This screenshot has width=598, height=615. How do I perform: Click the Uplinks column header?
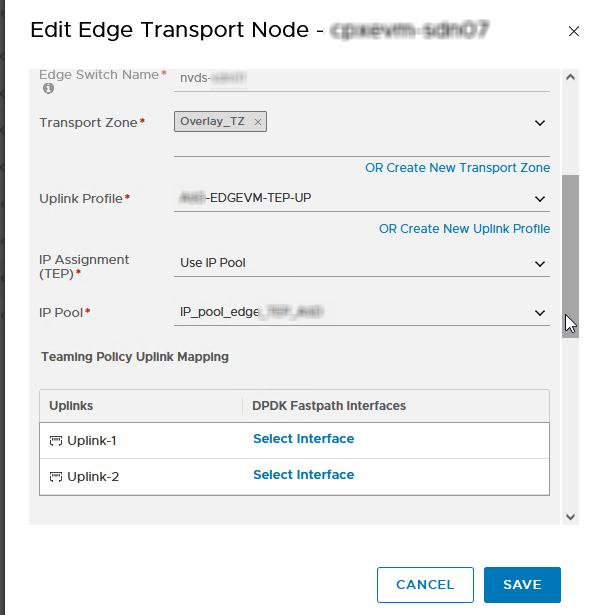(x=71, y=406)
